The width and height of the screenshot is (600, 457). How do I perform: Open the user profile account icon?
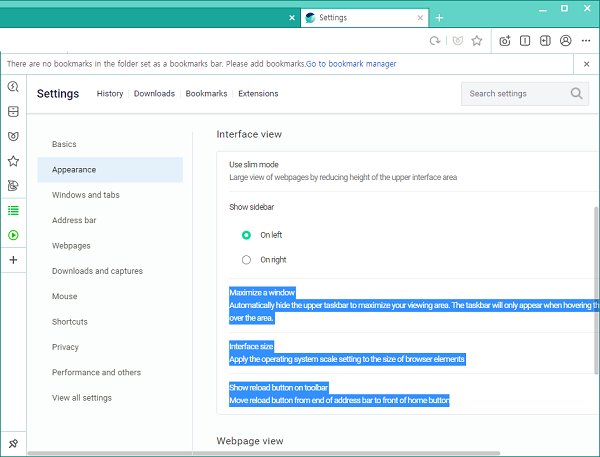(x=566, y=41)
